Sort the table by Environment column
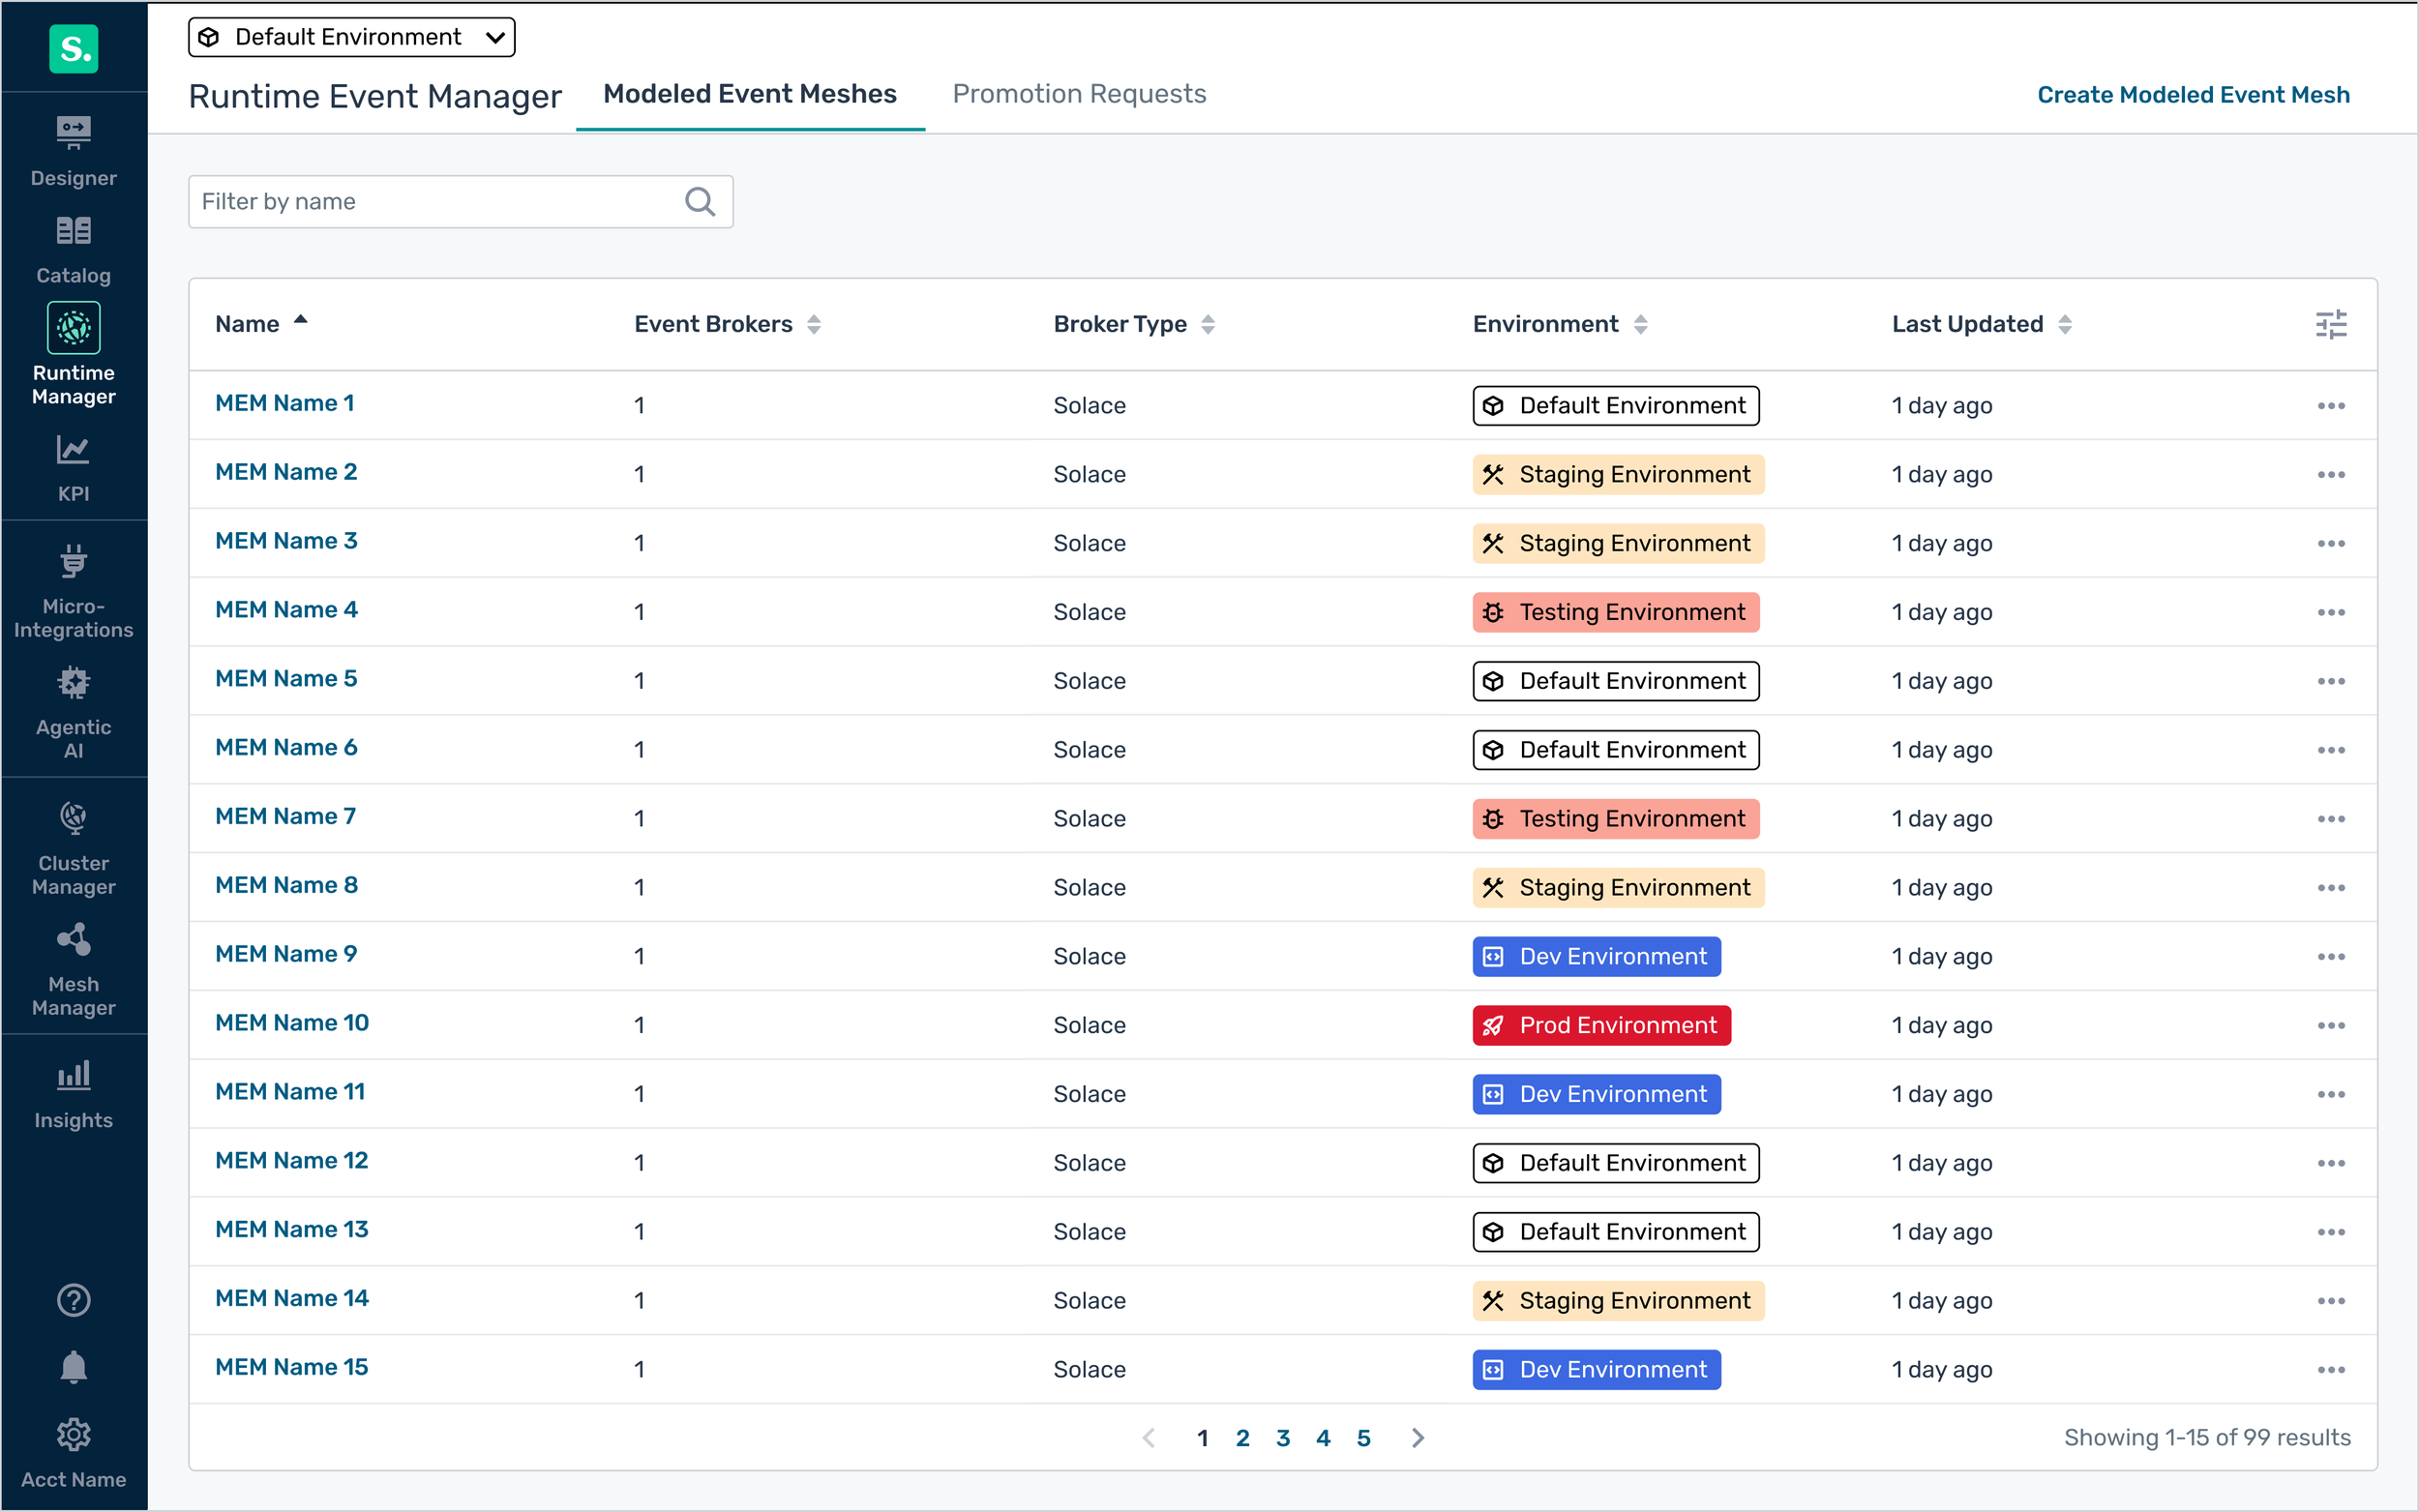Screen dimensions: 2419x1512 (1640, 323)
